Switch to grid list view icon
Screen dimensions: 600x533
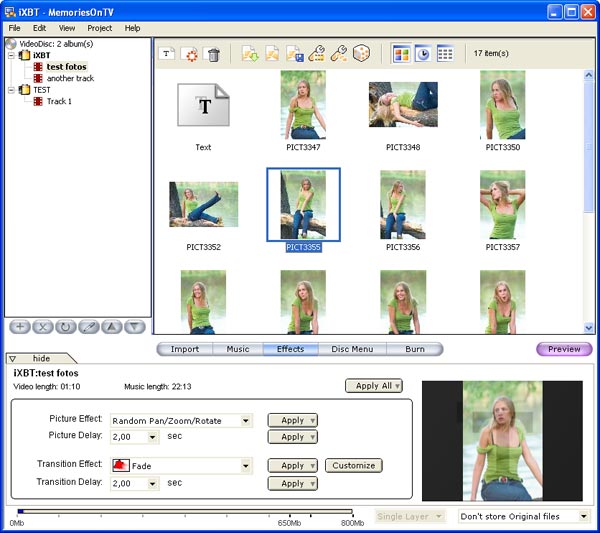coord(445,54)
